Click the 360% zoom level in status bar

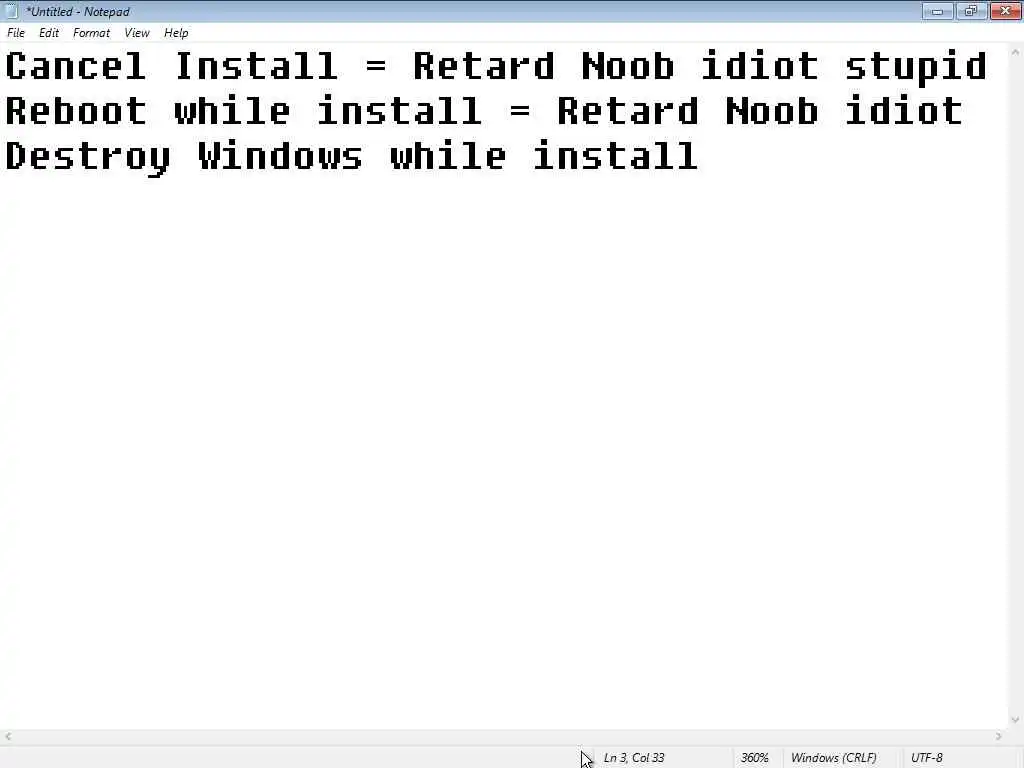(754, 758)
